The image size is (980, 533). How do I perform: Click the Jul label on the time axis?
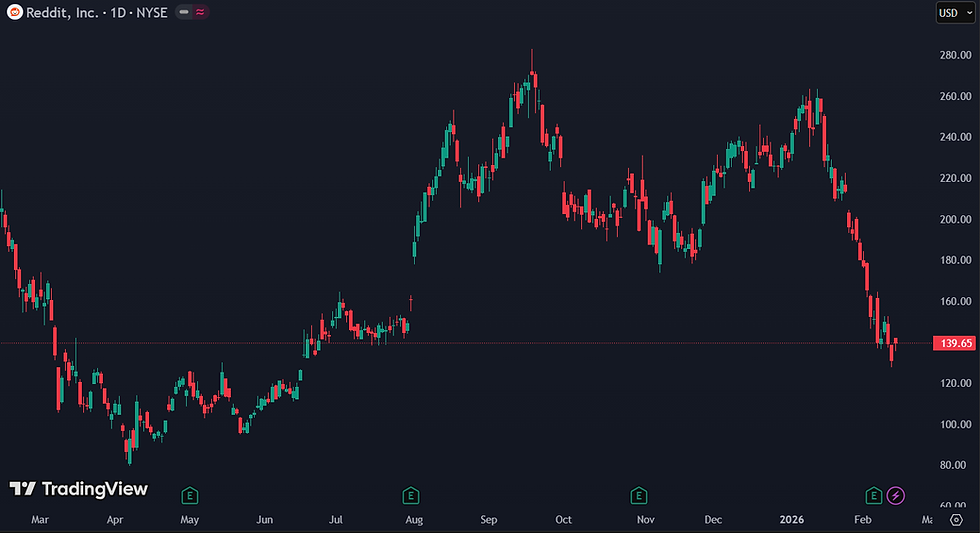(336, 519)
